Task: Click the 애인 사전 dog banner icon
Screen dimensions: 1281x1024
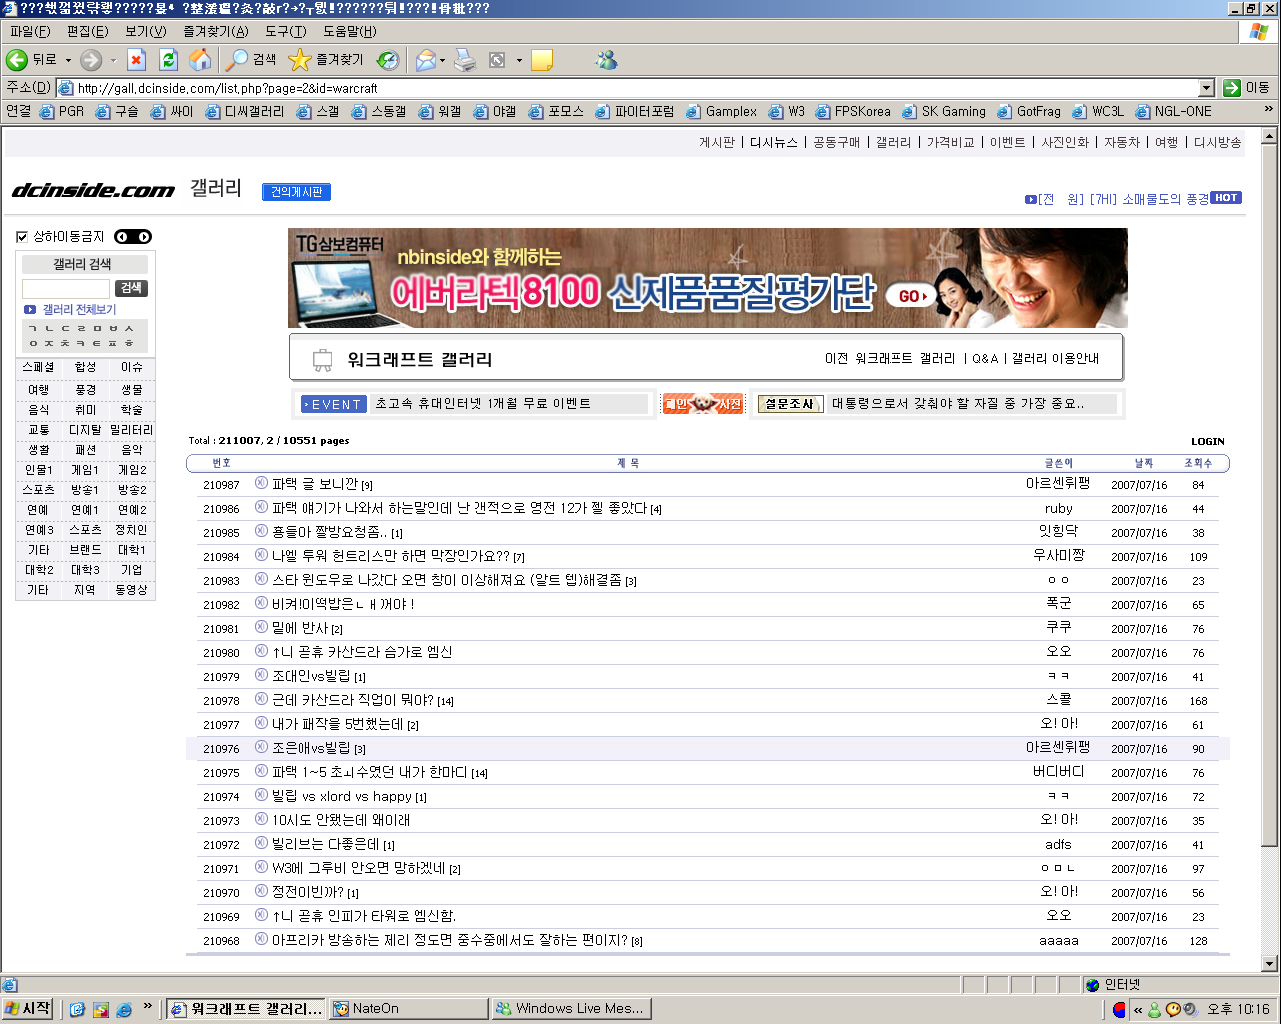Action: coord(703,404)
